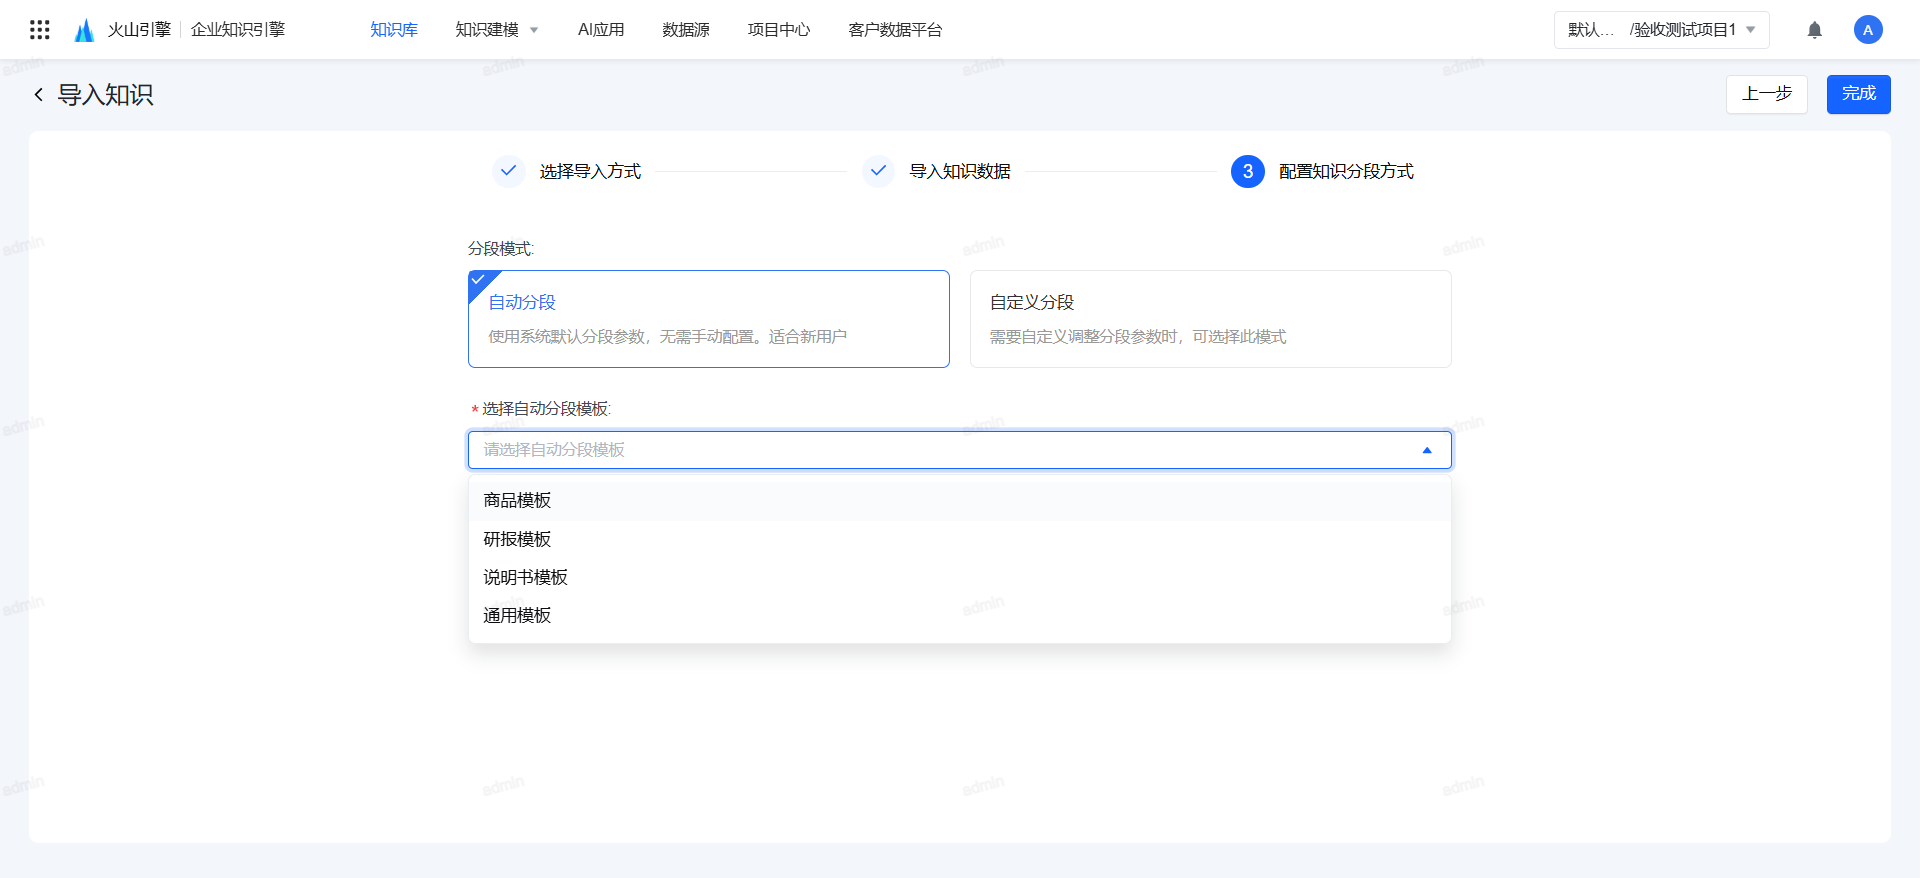This screenshot has height=878, width=1920.
Task: Select the 自定义分段 mode card
Action: click(x=1210, y=319)
